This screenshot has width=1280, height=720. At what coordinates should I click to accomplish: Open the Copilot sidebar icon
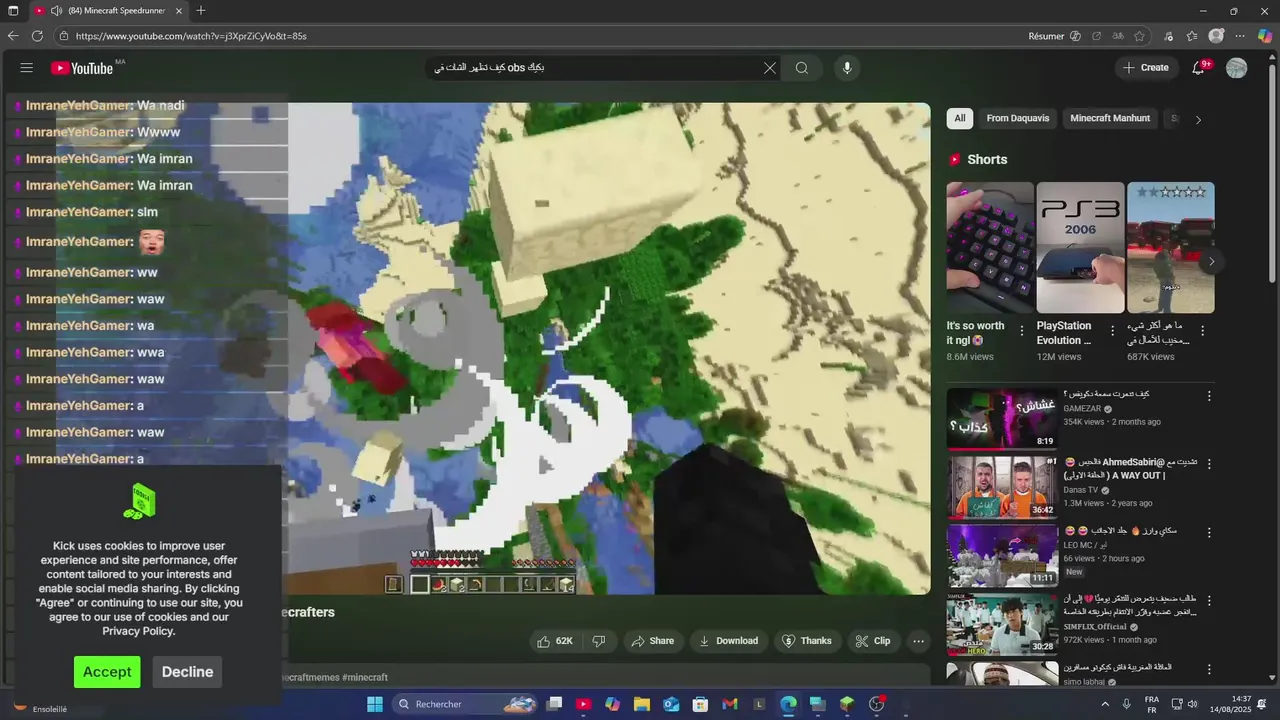[x=1265, y=36]
